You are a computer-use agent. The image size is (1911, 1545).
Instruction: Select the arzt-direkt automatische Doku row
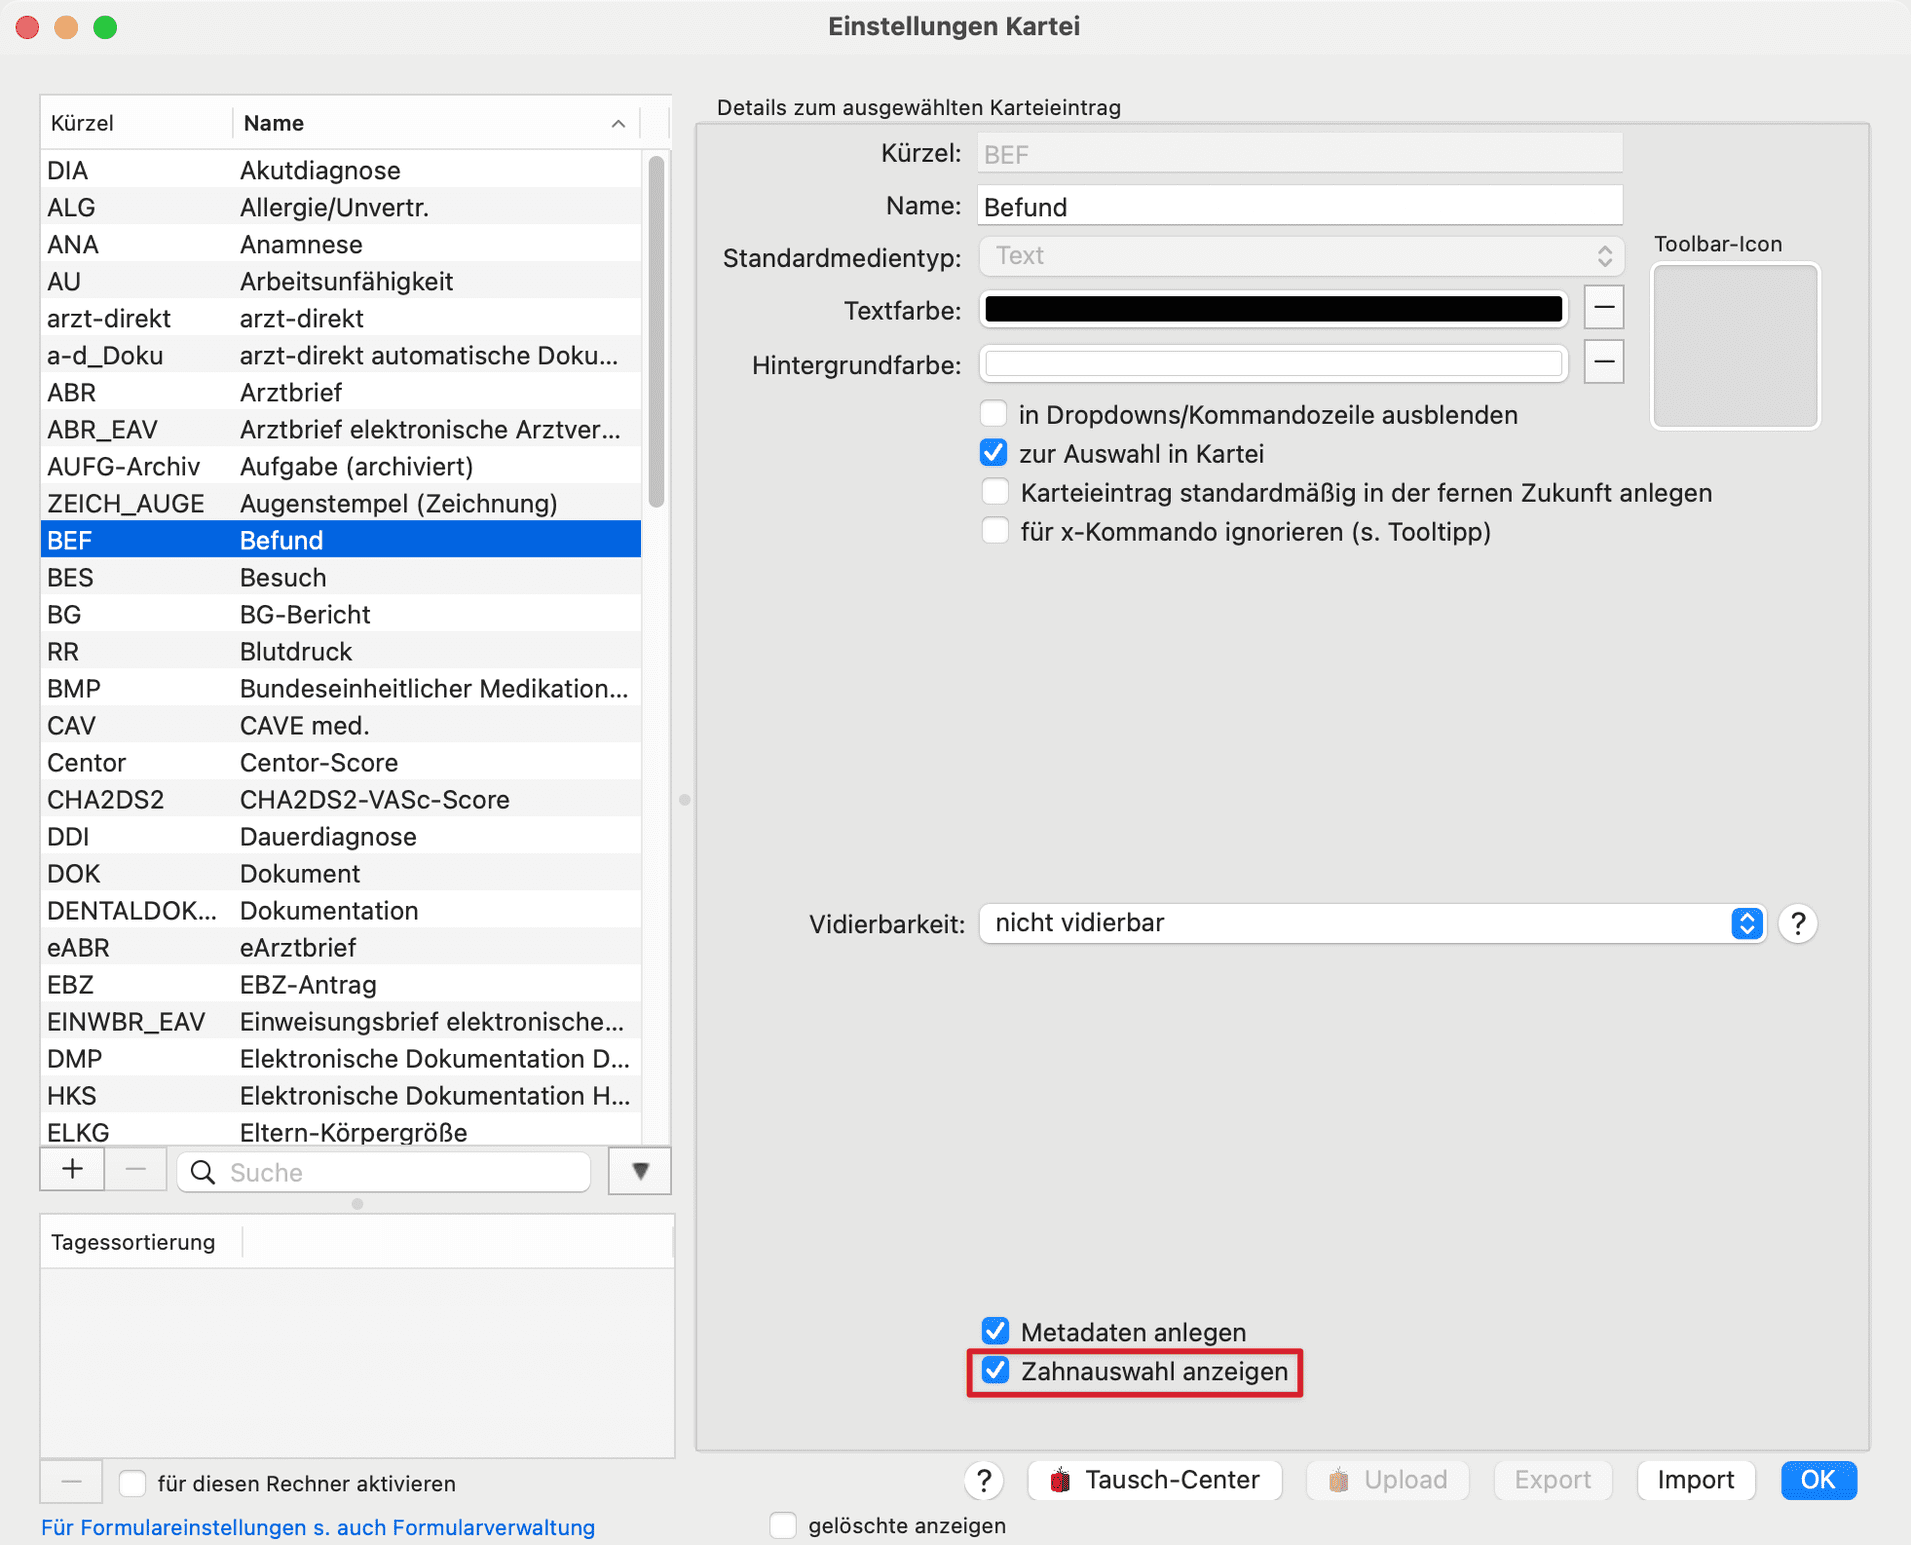coord(340,355)
